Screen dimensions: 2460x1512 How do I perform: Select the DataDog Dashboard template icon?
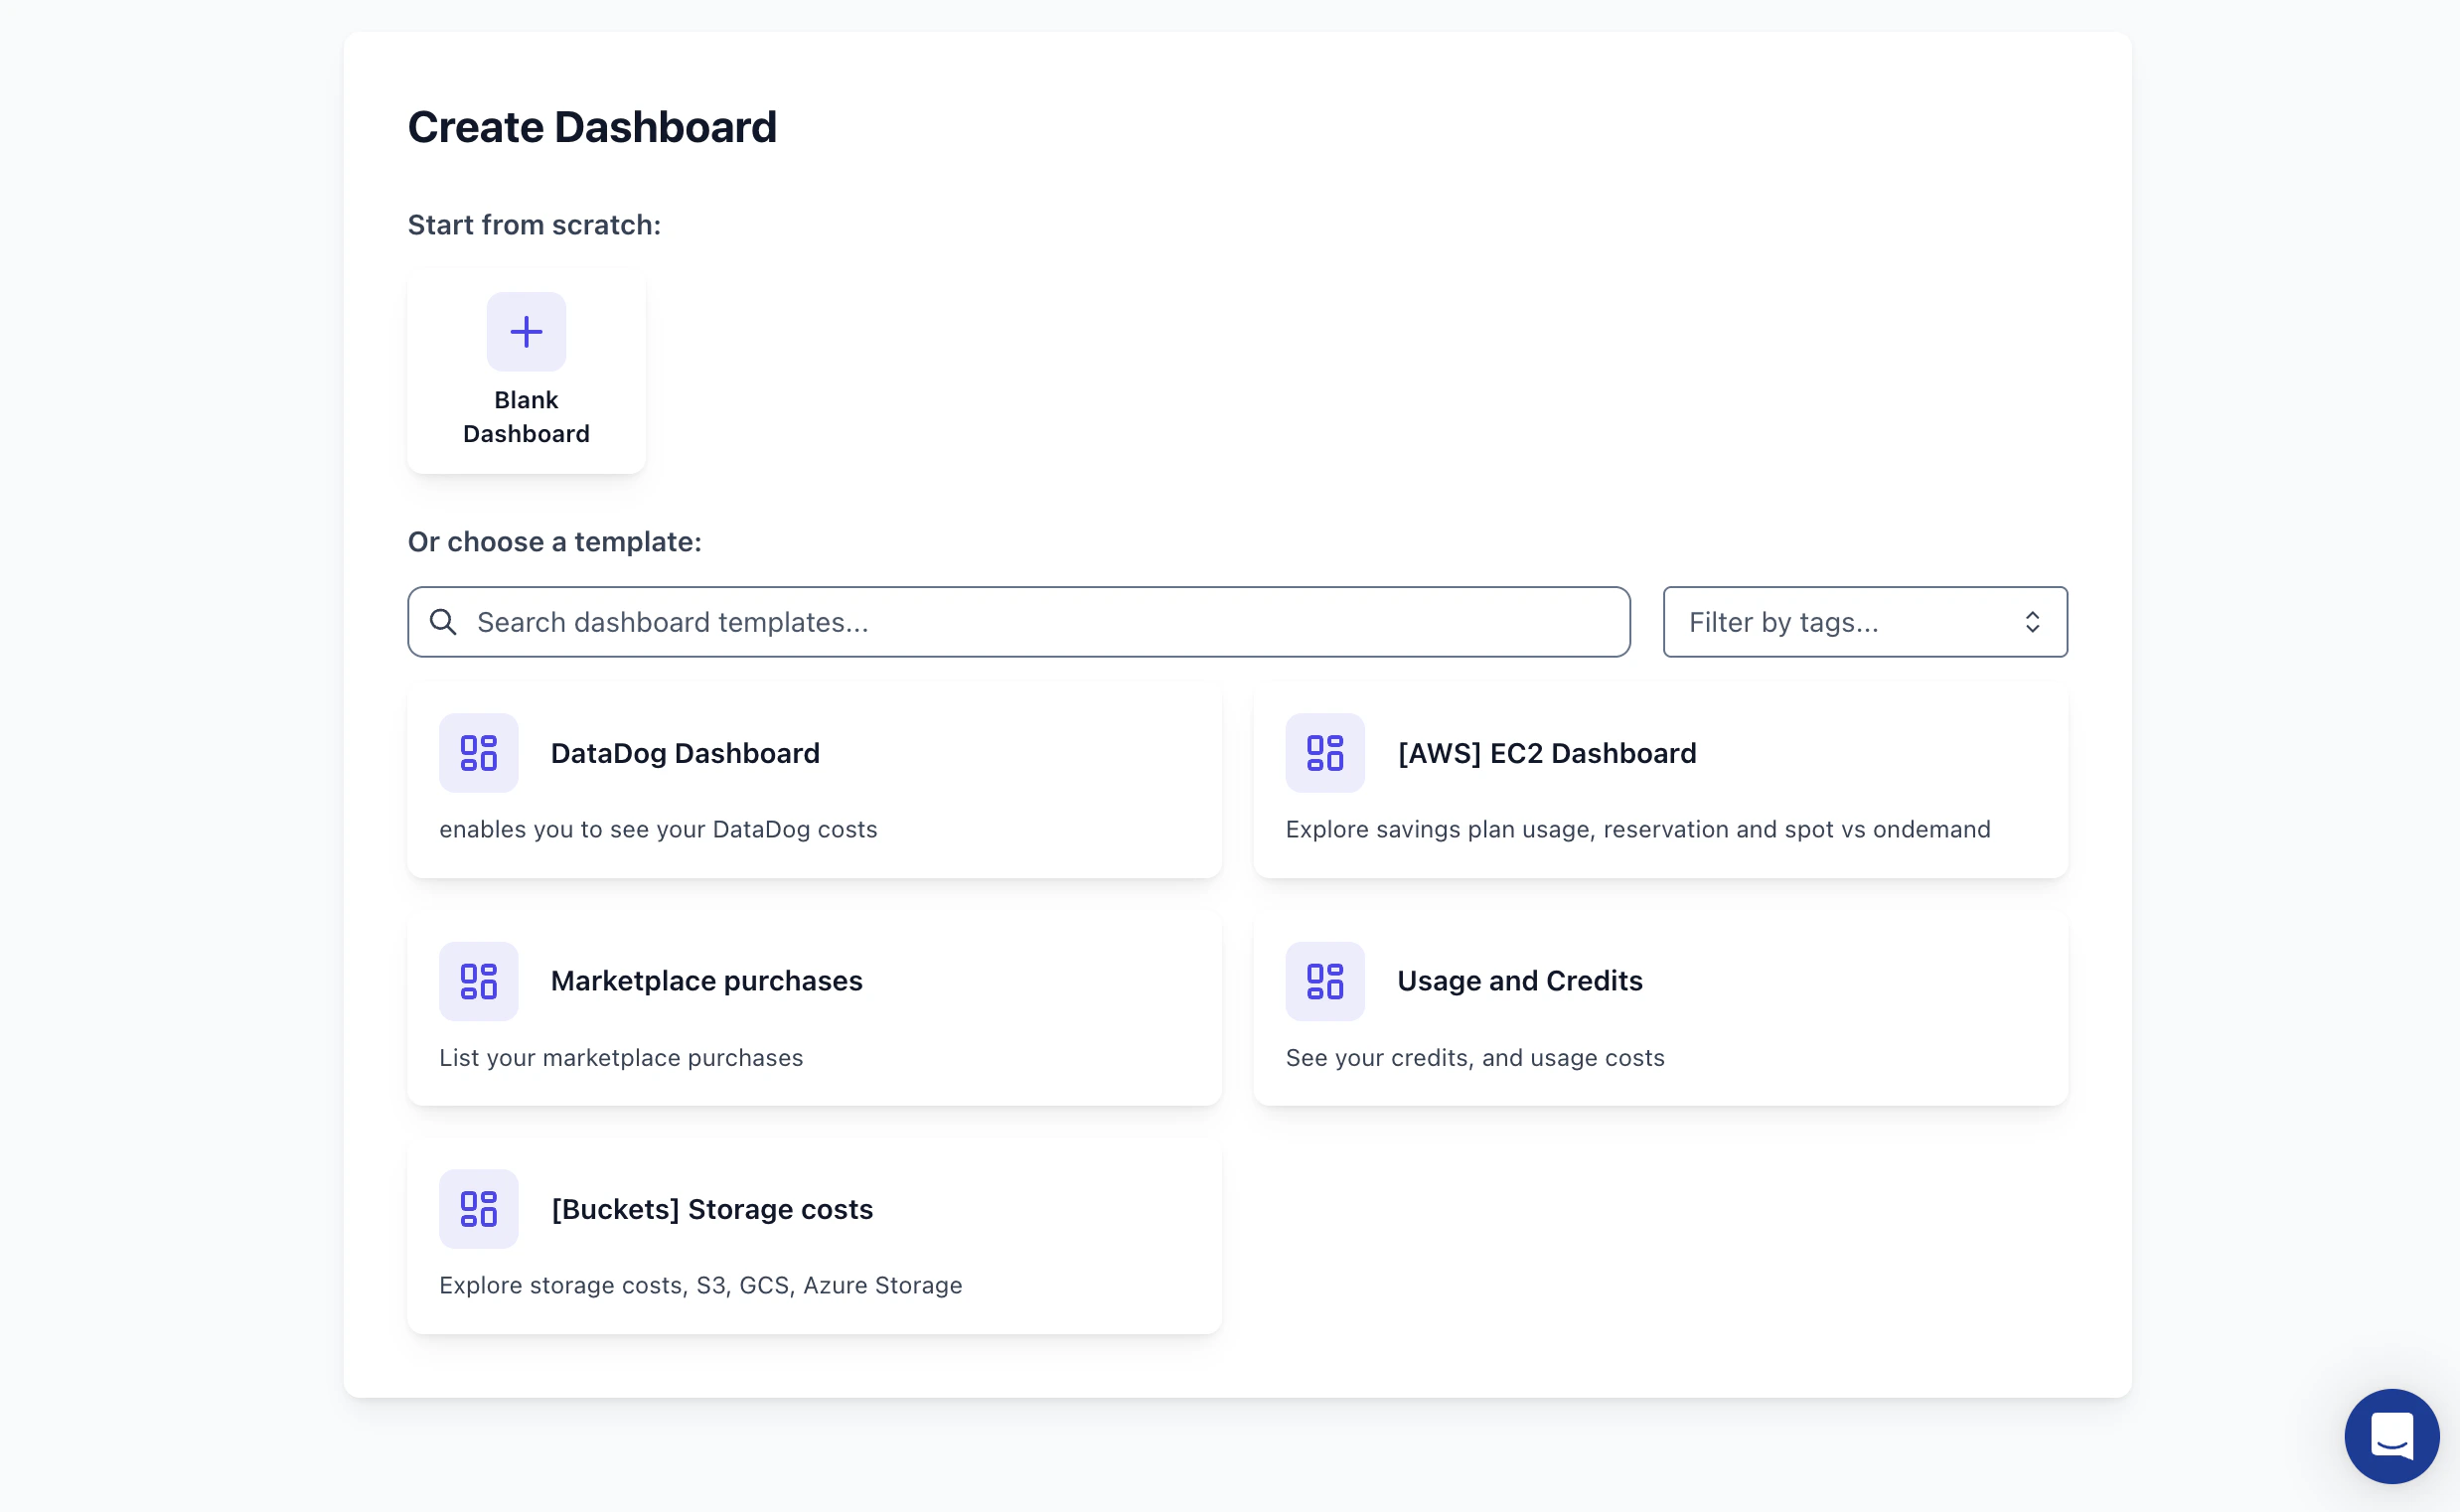point(478,753)
